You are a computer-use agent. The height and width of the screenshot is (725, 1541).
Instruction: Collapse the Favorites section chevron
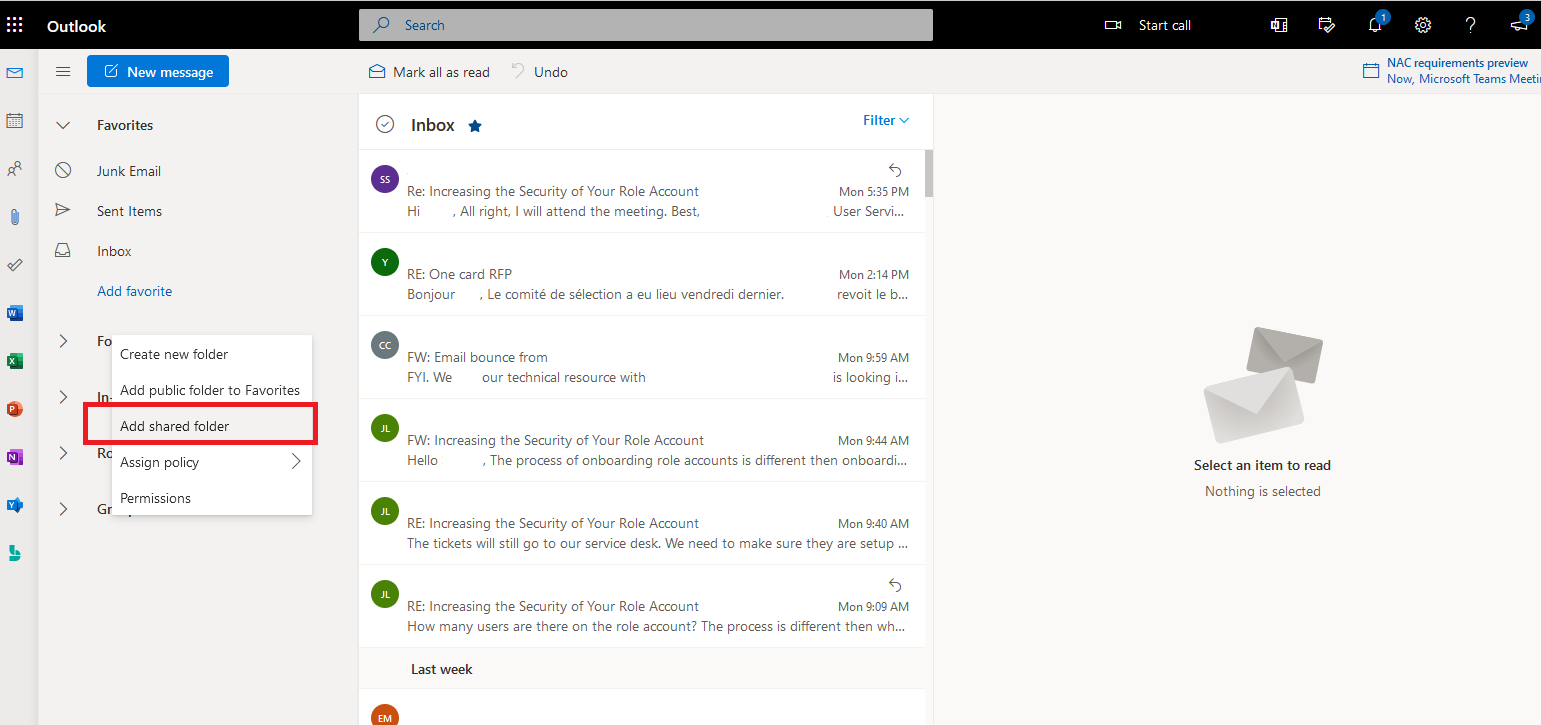point(63,125)
